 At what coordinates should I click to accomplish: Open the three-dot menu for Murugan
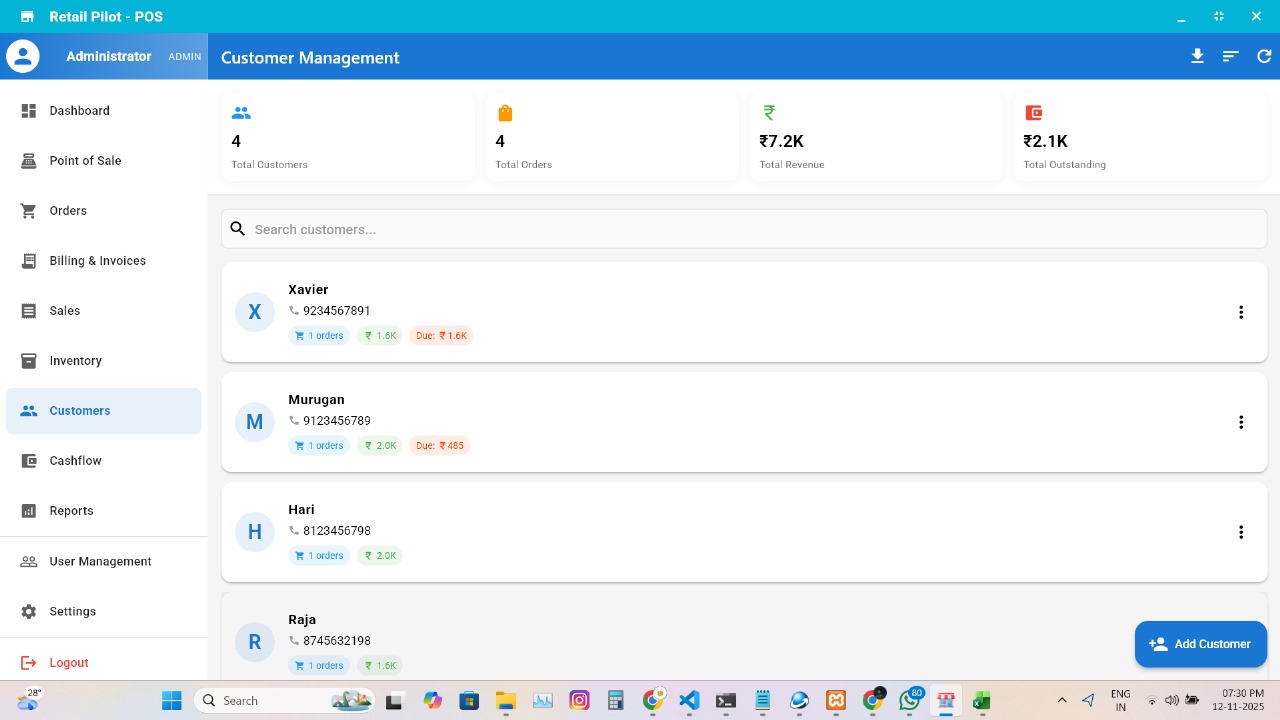(1241, 422)
